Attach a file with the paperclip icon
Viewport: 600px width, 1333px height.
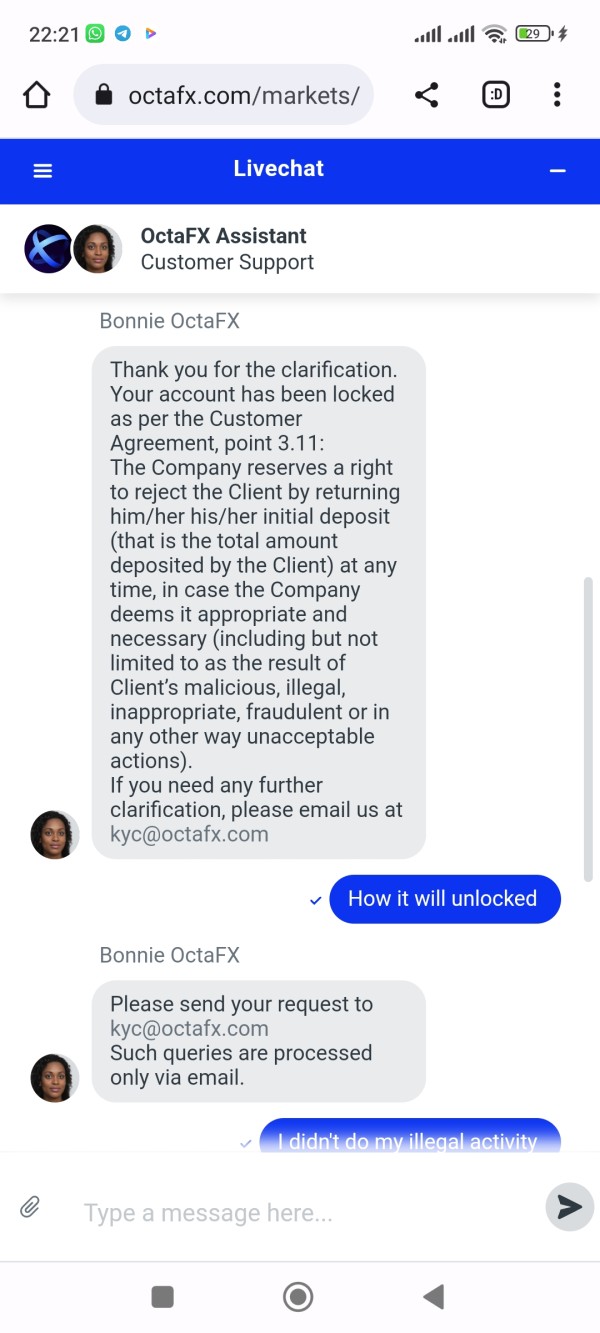[30, 1207]
